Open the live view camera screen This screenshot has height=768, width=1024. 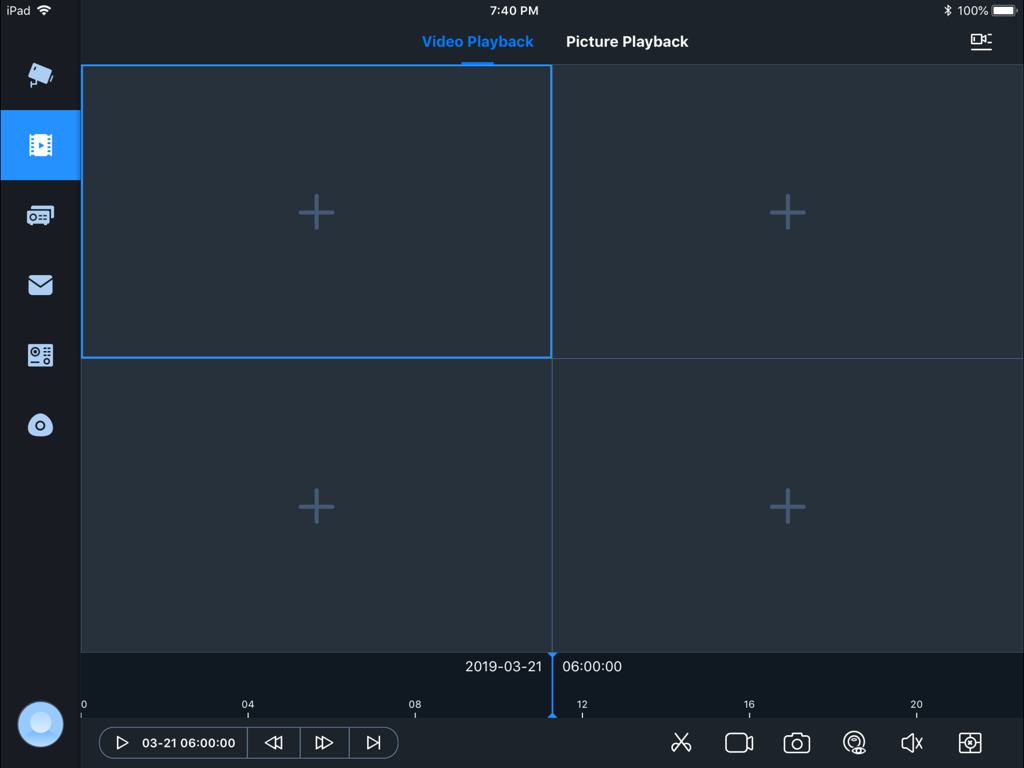click(x=40, y=74)
